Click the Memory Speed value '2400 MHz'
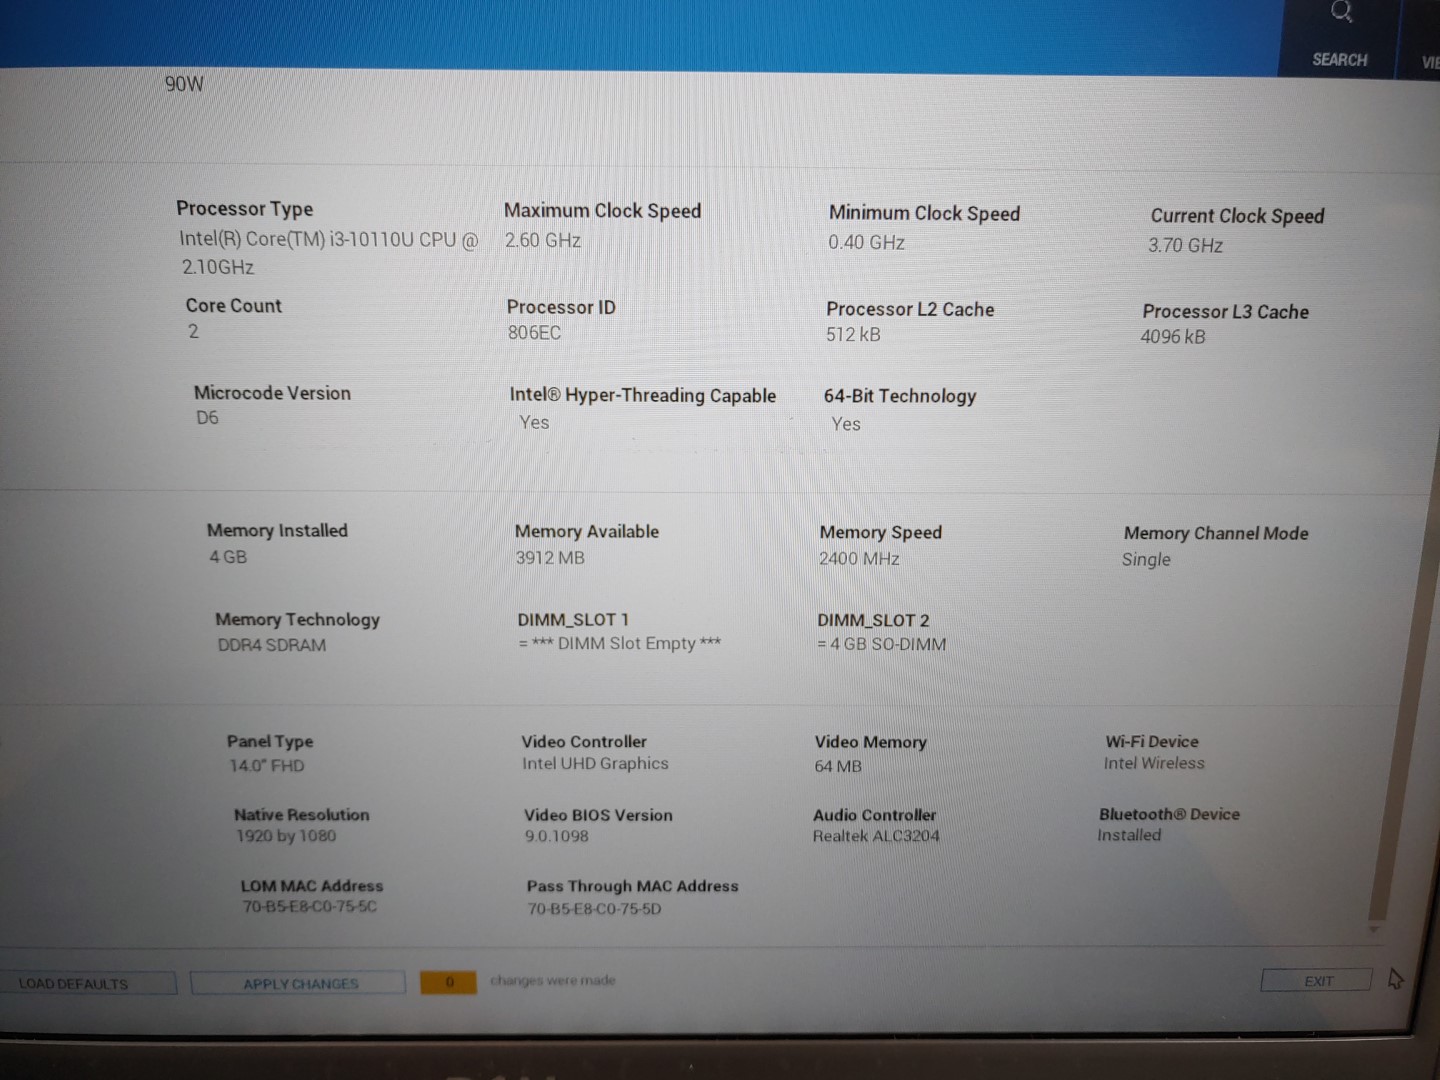The image size is (1440, 1080). coord(859,558)
